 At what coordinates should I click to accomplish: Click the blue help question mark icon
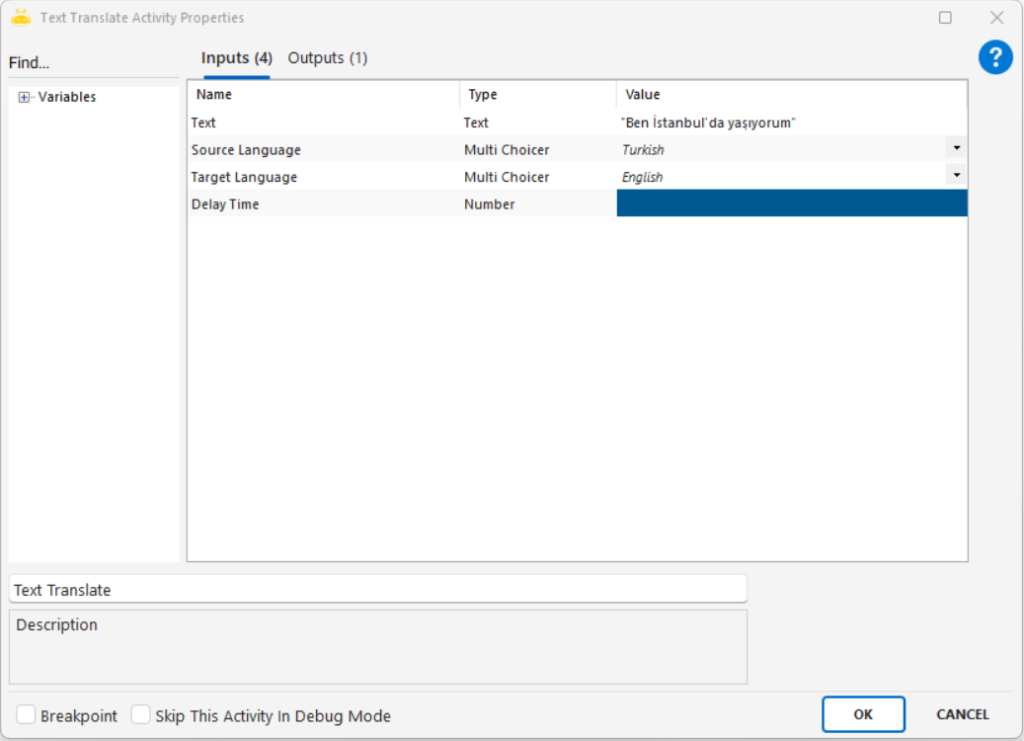pyautogui.click(x=995, y=57)
